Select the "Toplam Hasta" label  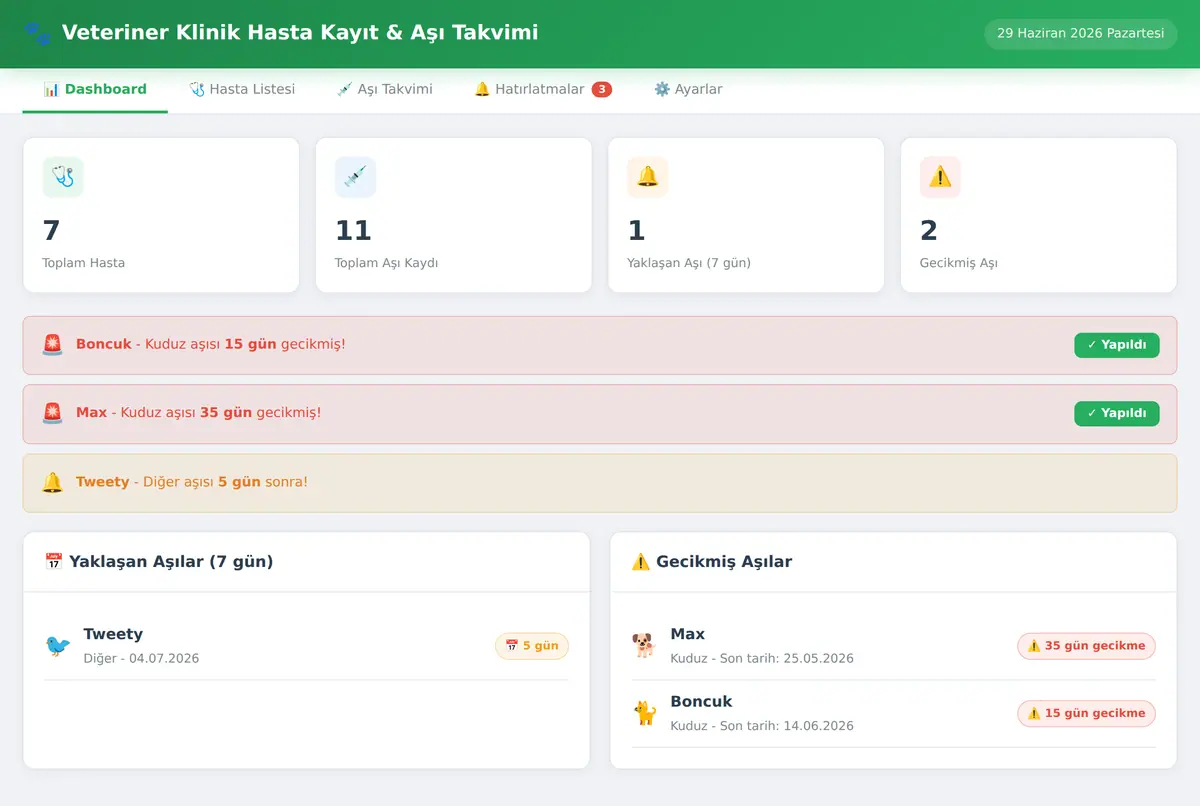(84, 263)
